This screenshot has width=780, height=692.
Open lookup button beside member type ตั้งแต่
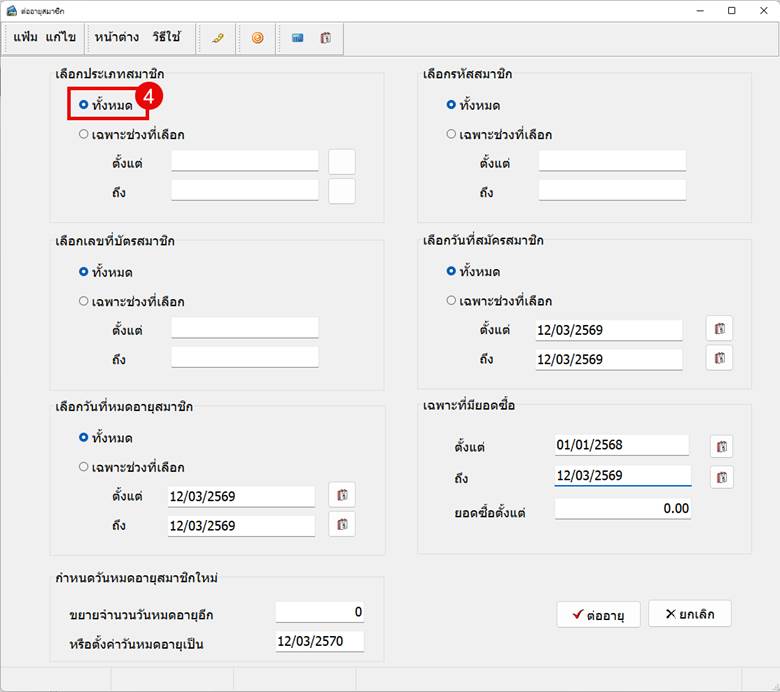(342, 162)
